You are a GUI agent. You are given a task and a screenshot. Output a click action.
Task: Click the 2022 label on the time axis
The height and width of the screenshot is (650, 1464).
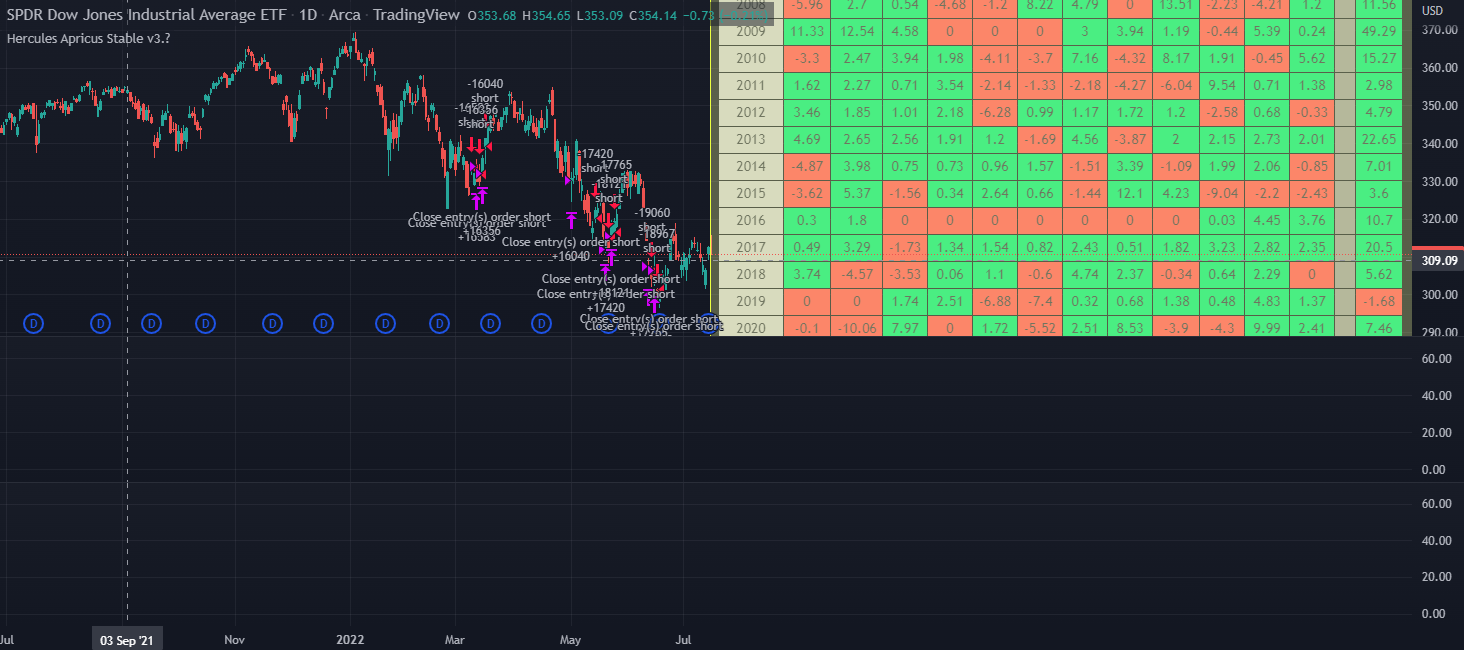(x=351, y=638)
